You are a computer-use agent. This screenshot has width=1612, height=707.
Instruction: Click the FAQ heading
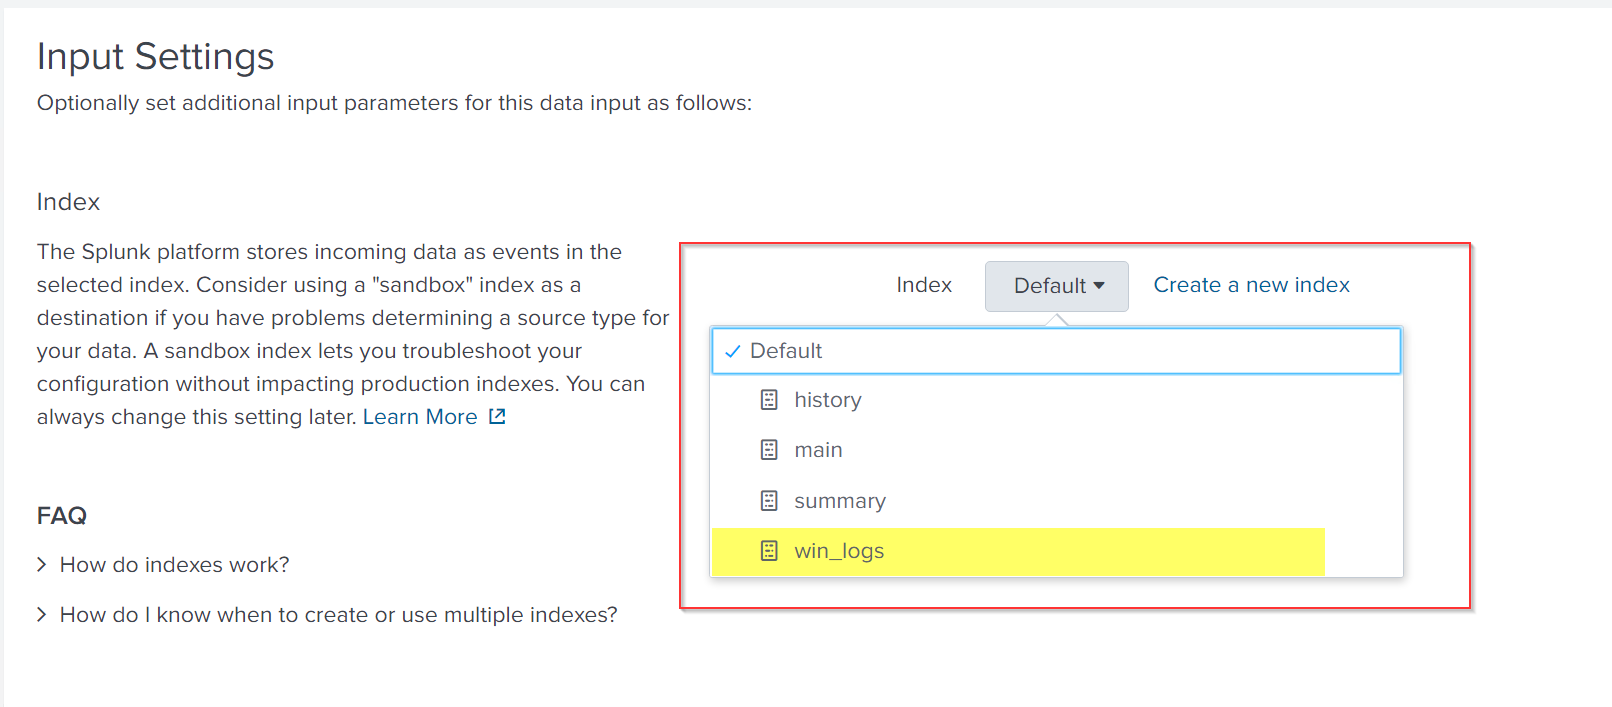(62, 516)
